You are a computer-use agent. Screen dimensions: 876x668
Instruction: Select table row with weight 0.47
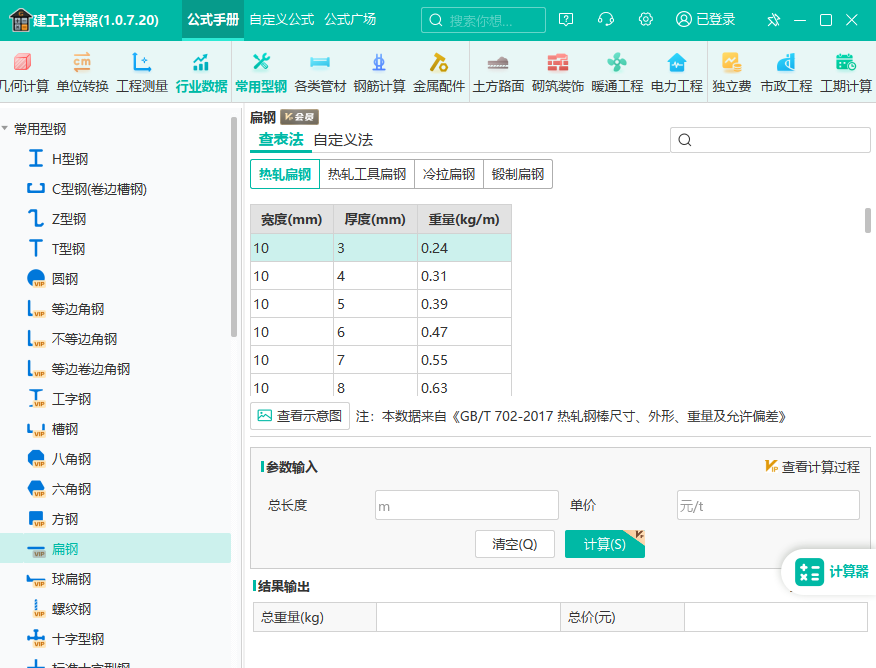[380, 332]
